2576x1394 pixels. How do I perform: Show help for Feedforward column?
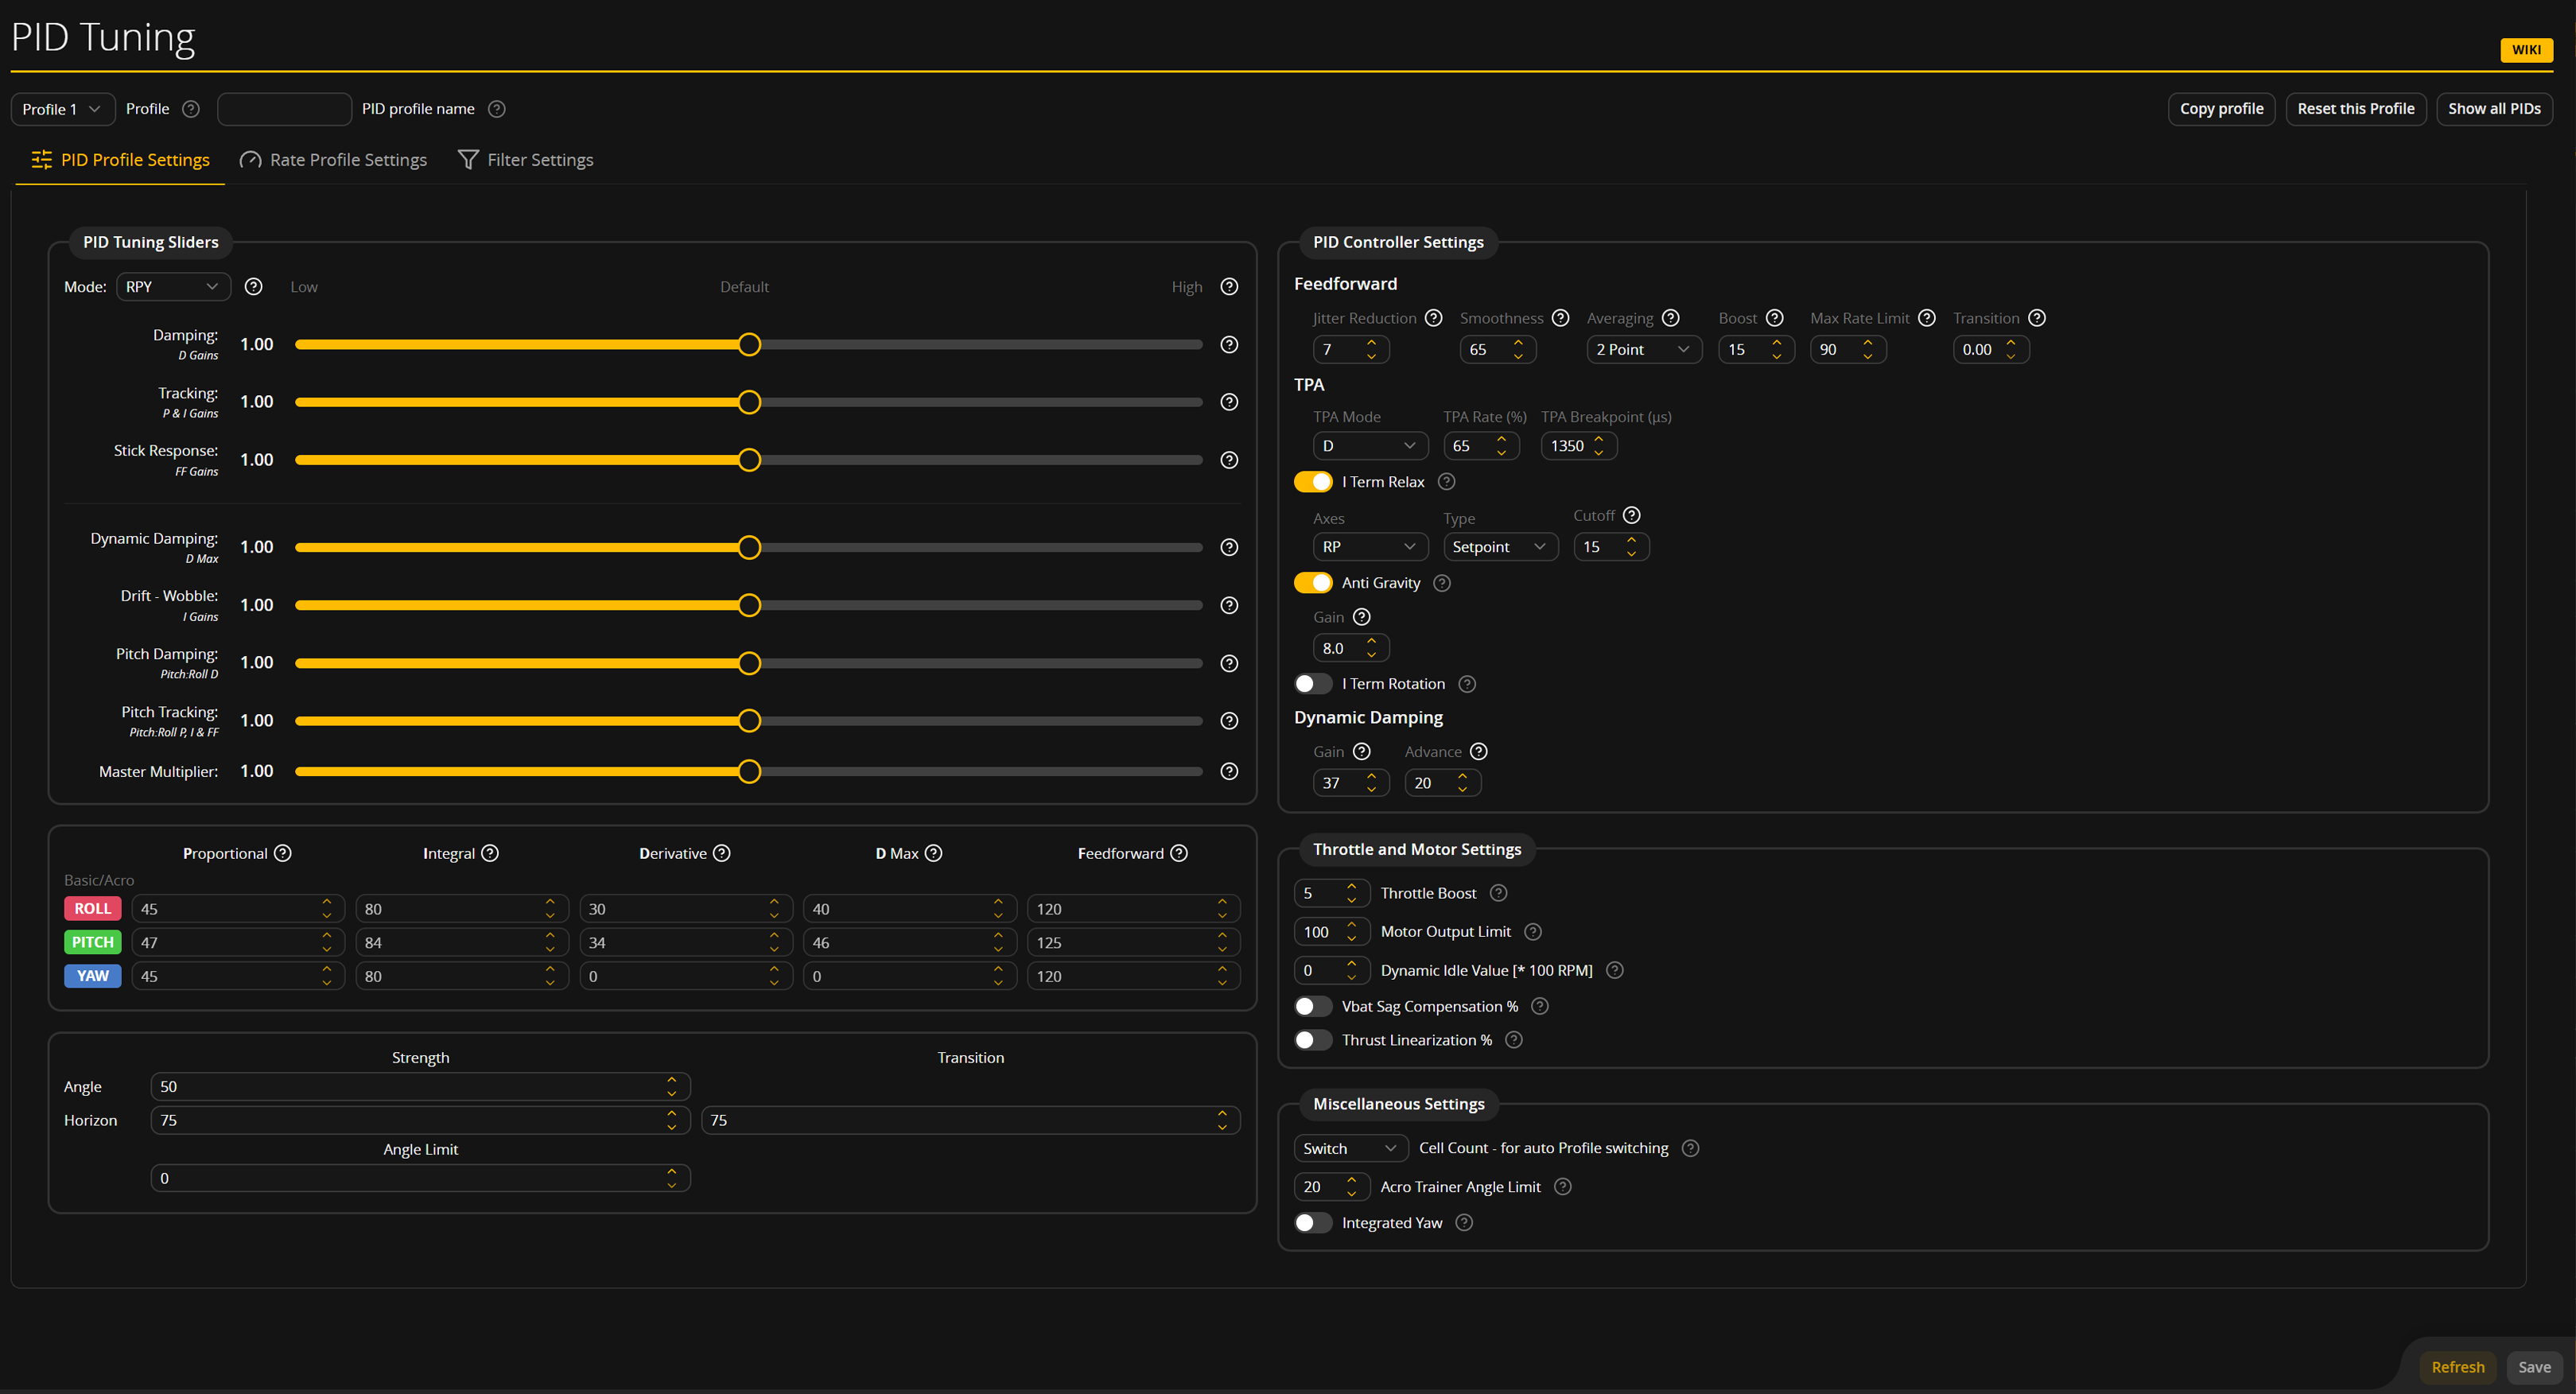[x=1179, y=853]
